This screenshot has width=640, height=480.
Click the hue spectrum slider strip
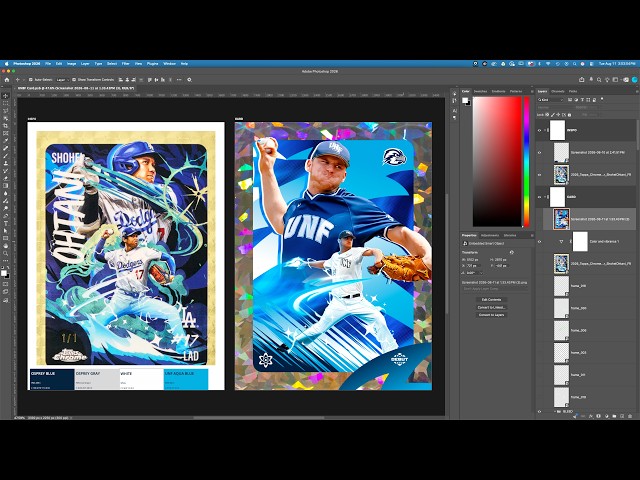[527, 162]
